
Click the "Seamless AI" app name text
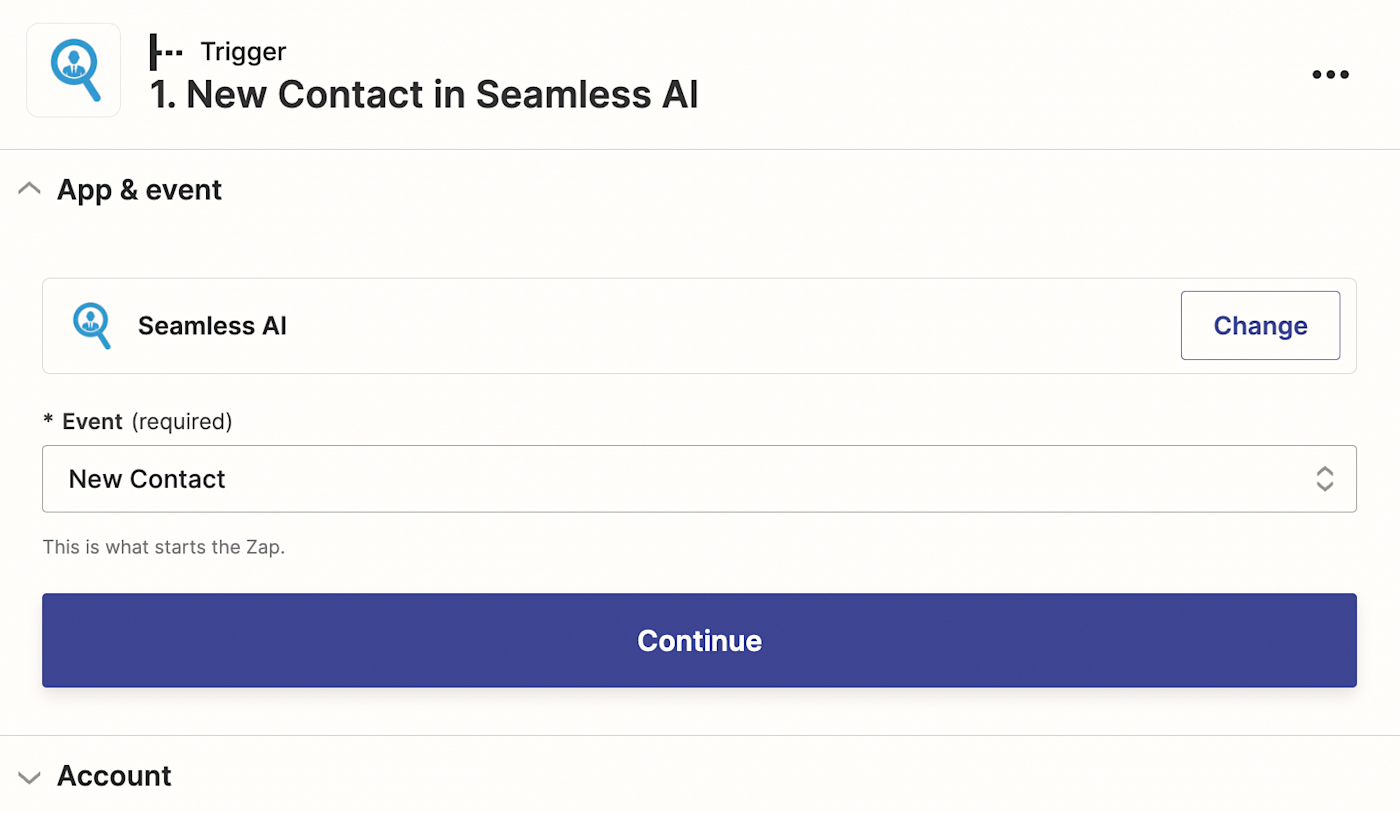(212, 326)
